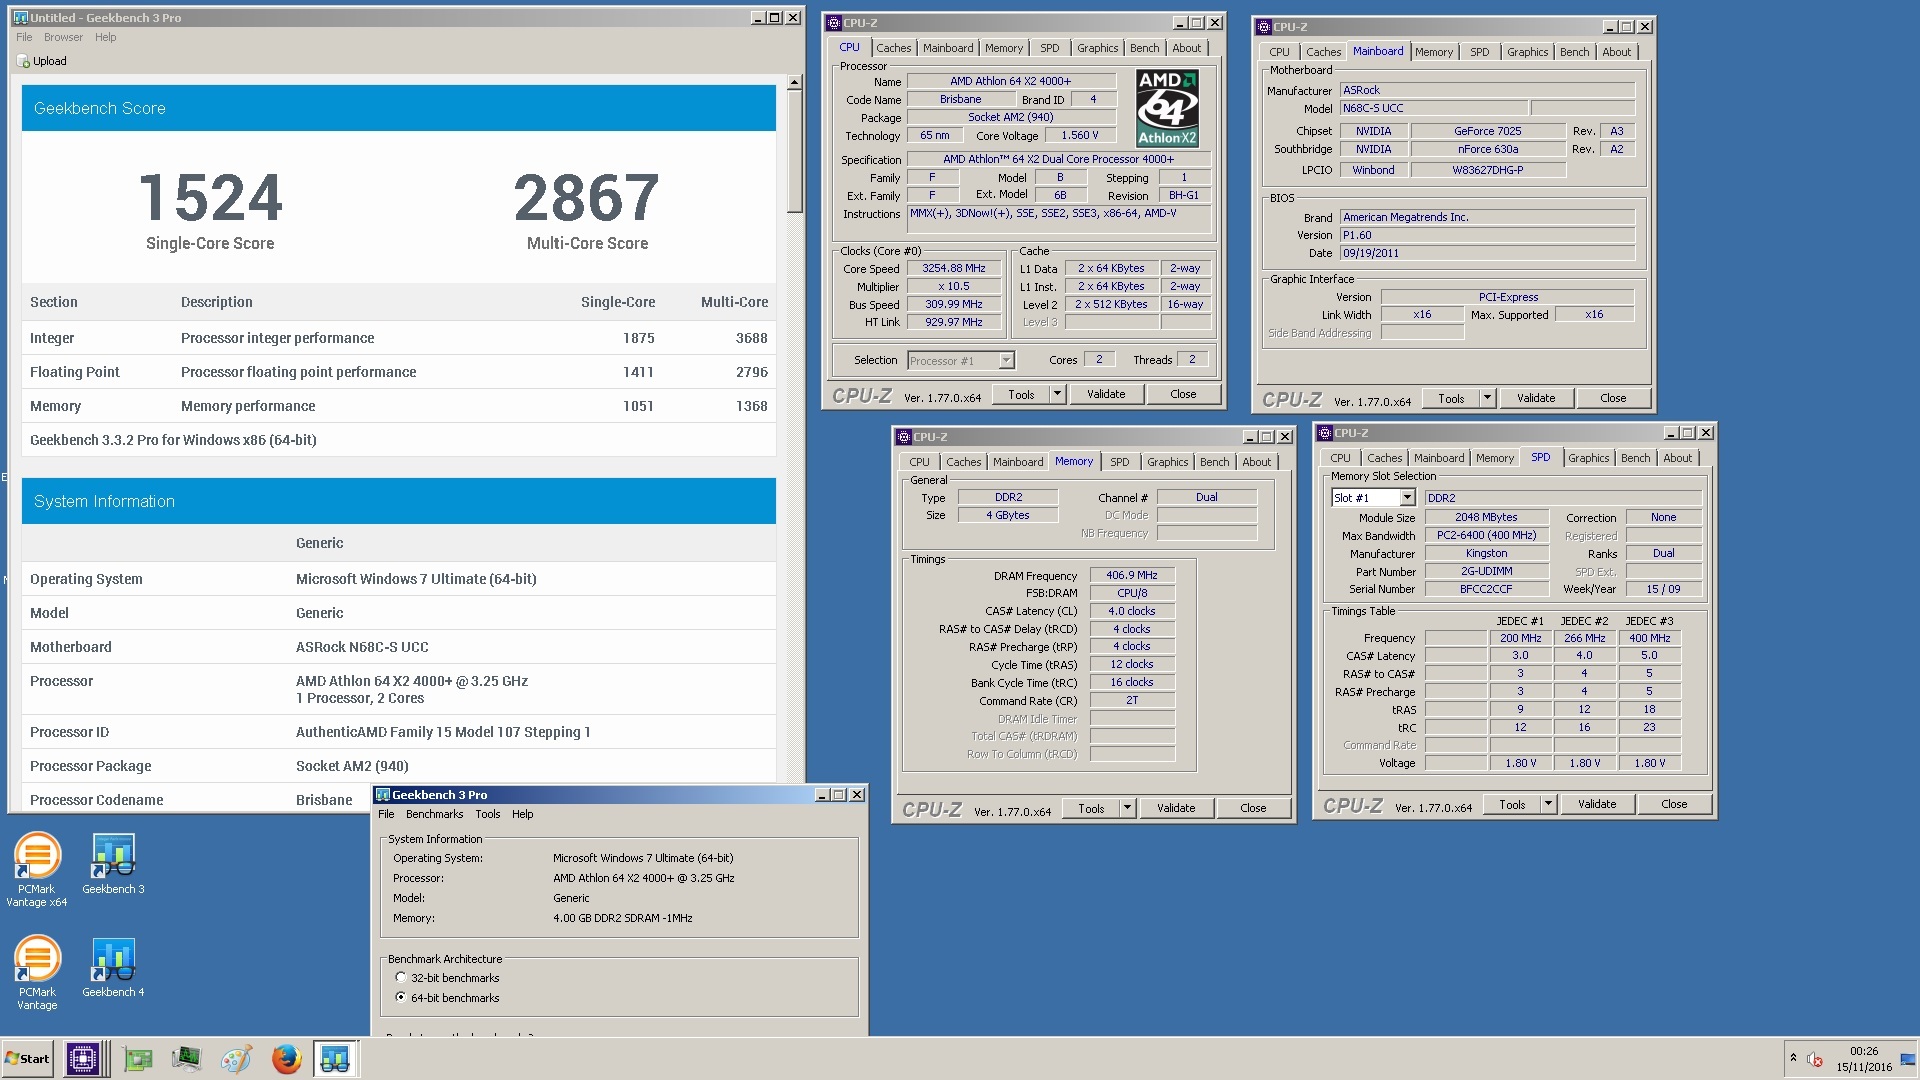Open the Geekbench 3 desktop shortcut
Image resolution: width=1920 pixels, height=1080 pixels.
tap(113, 863)
